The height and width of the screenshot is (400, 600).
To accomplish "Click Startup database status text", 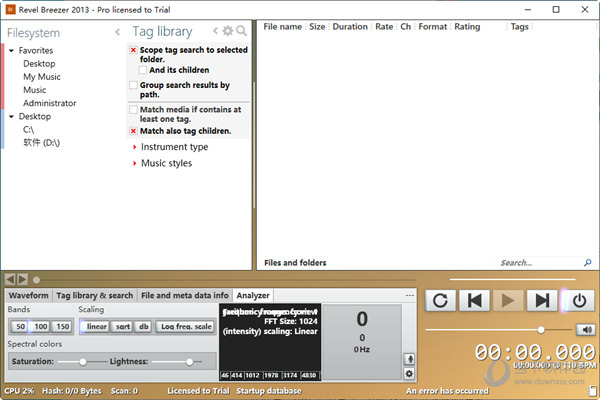I will click(x=269, y=391).
